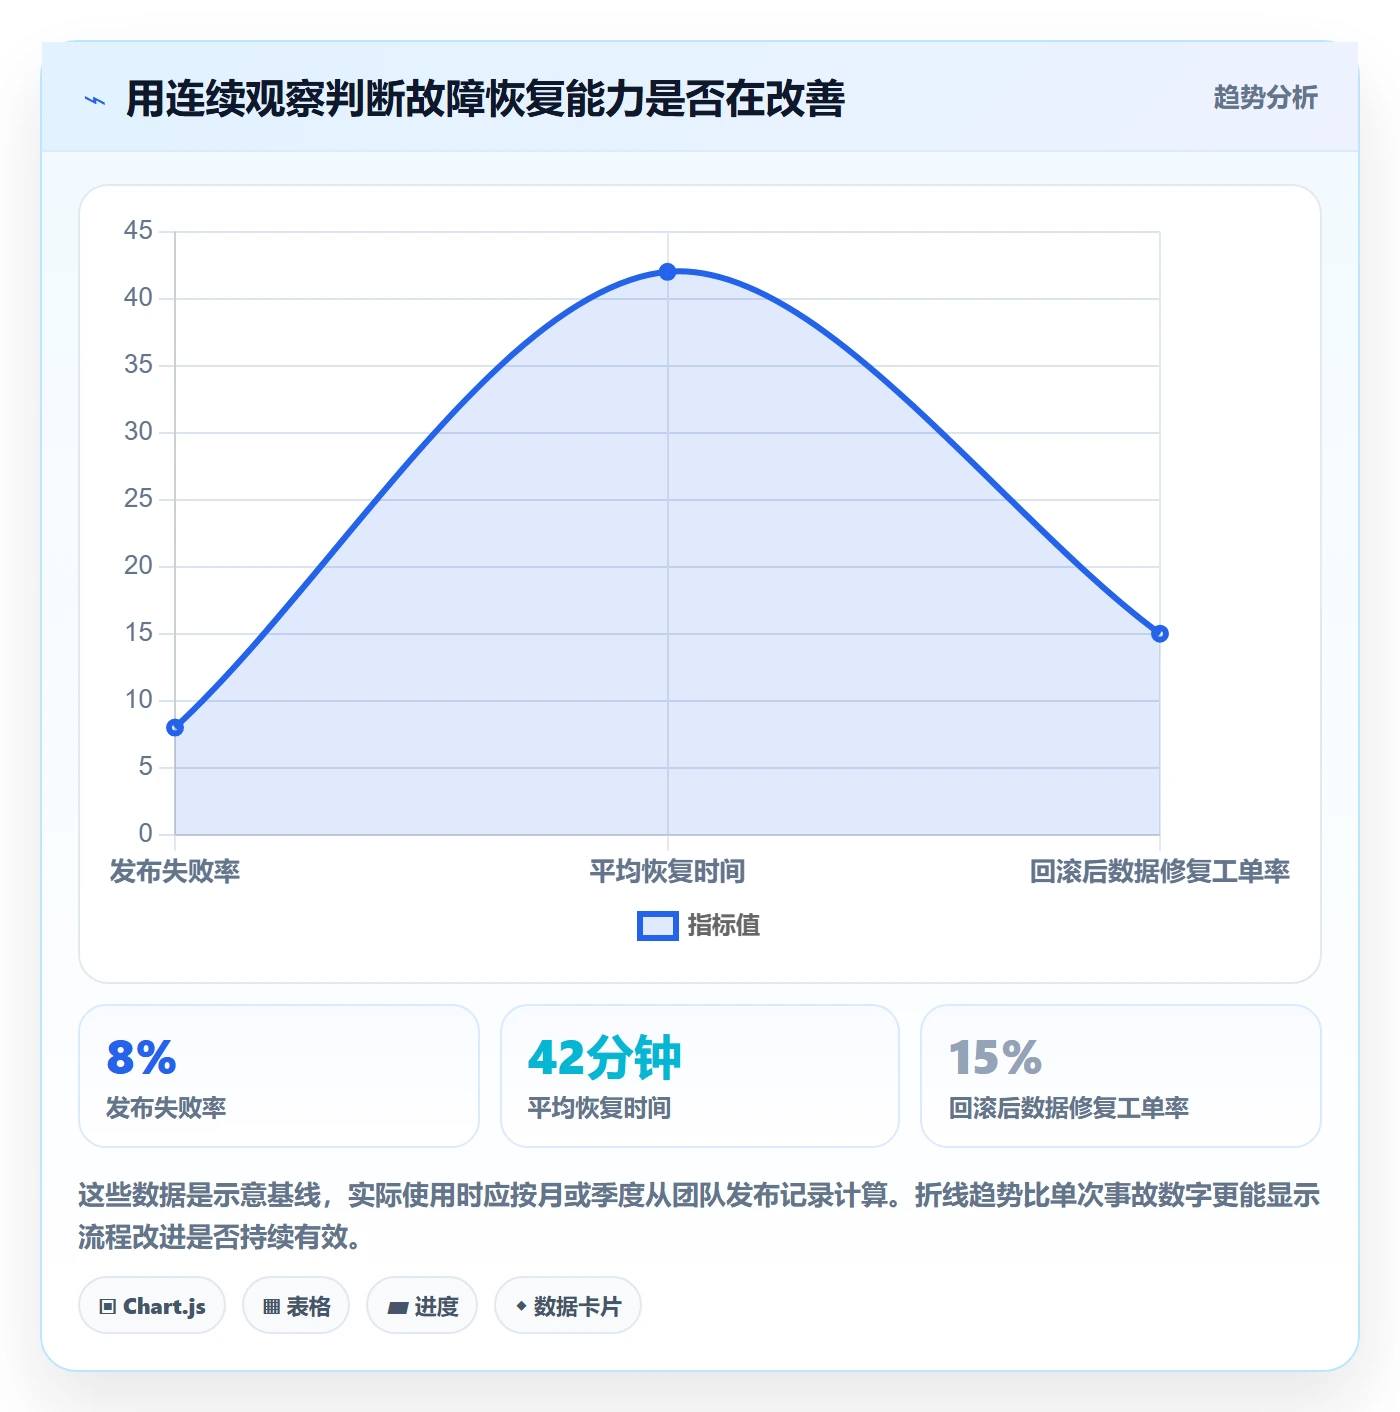The height and width of the screenshot is (1412, 1400).
Task: Select the data point at value 15
Action: click(x=1160, y=633)
